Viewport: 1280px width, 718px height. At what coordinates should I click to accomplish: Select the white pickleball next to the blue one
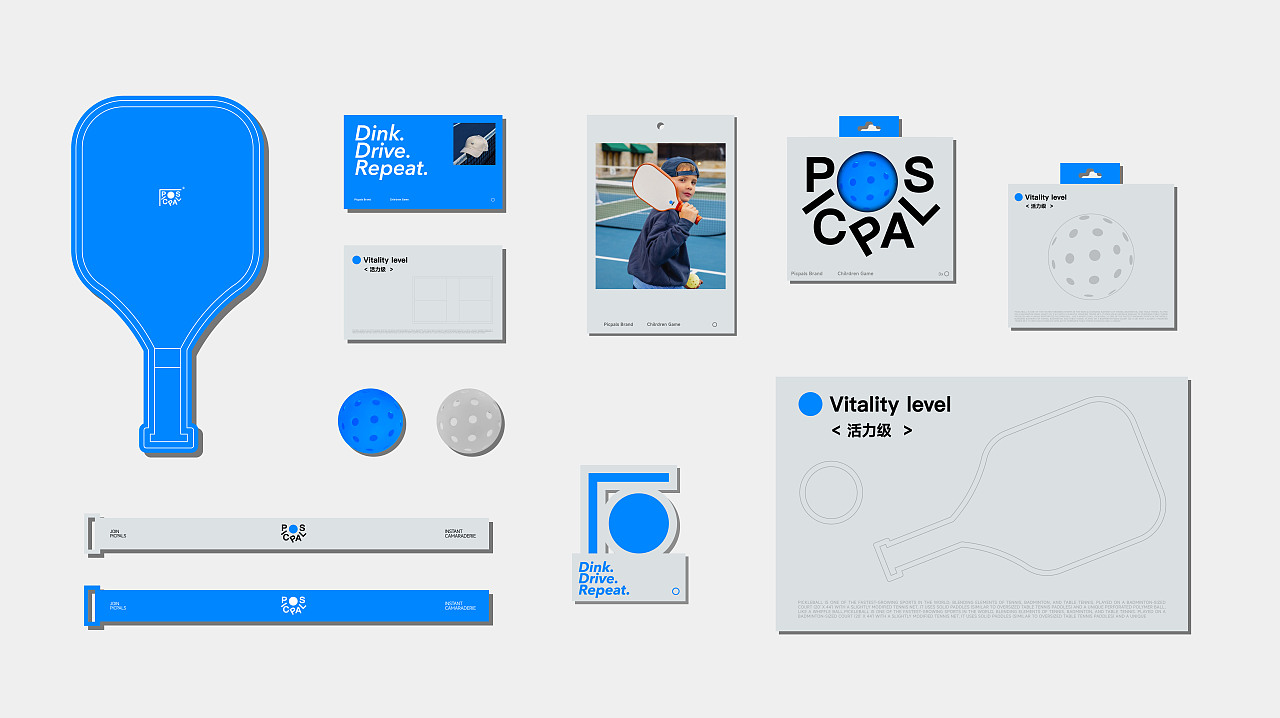[x=470, y=421]
